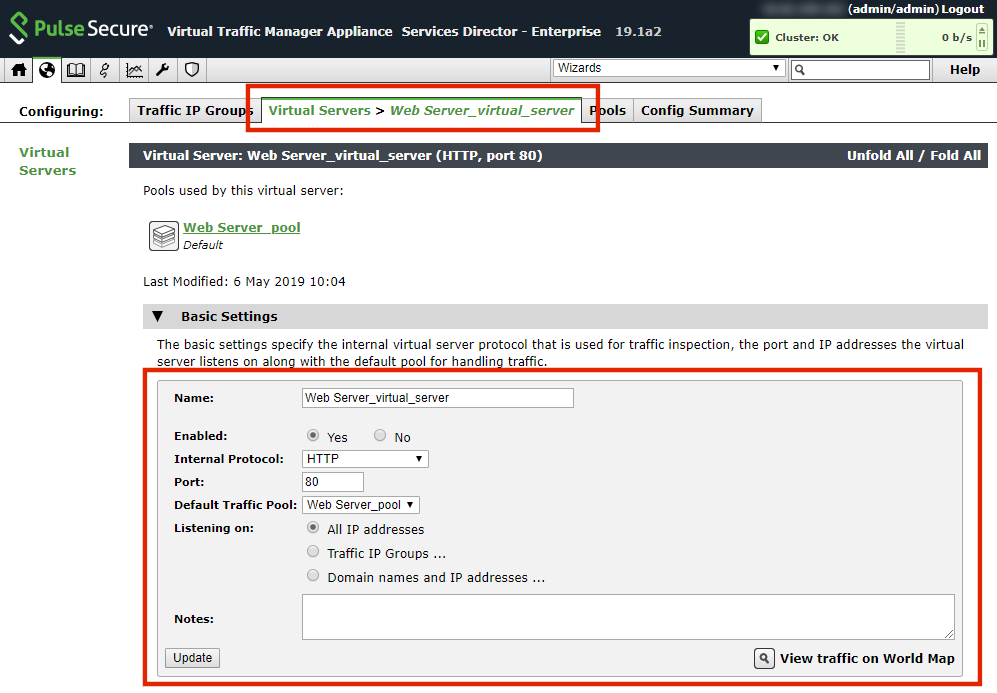Open the Home icon in toolbar
The image size is (997, 693).
(18, 70)
